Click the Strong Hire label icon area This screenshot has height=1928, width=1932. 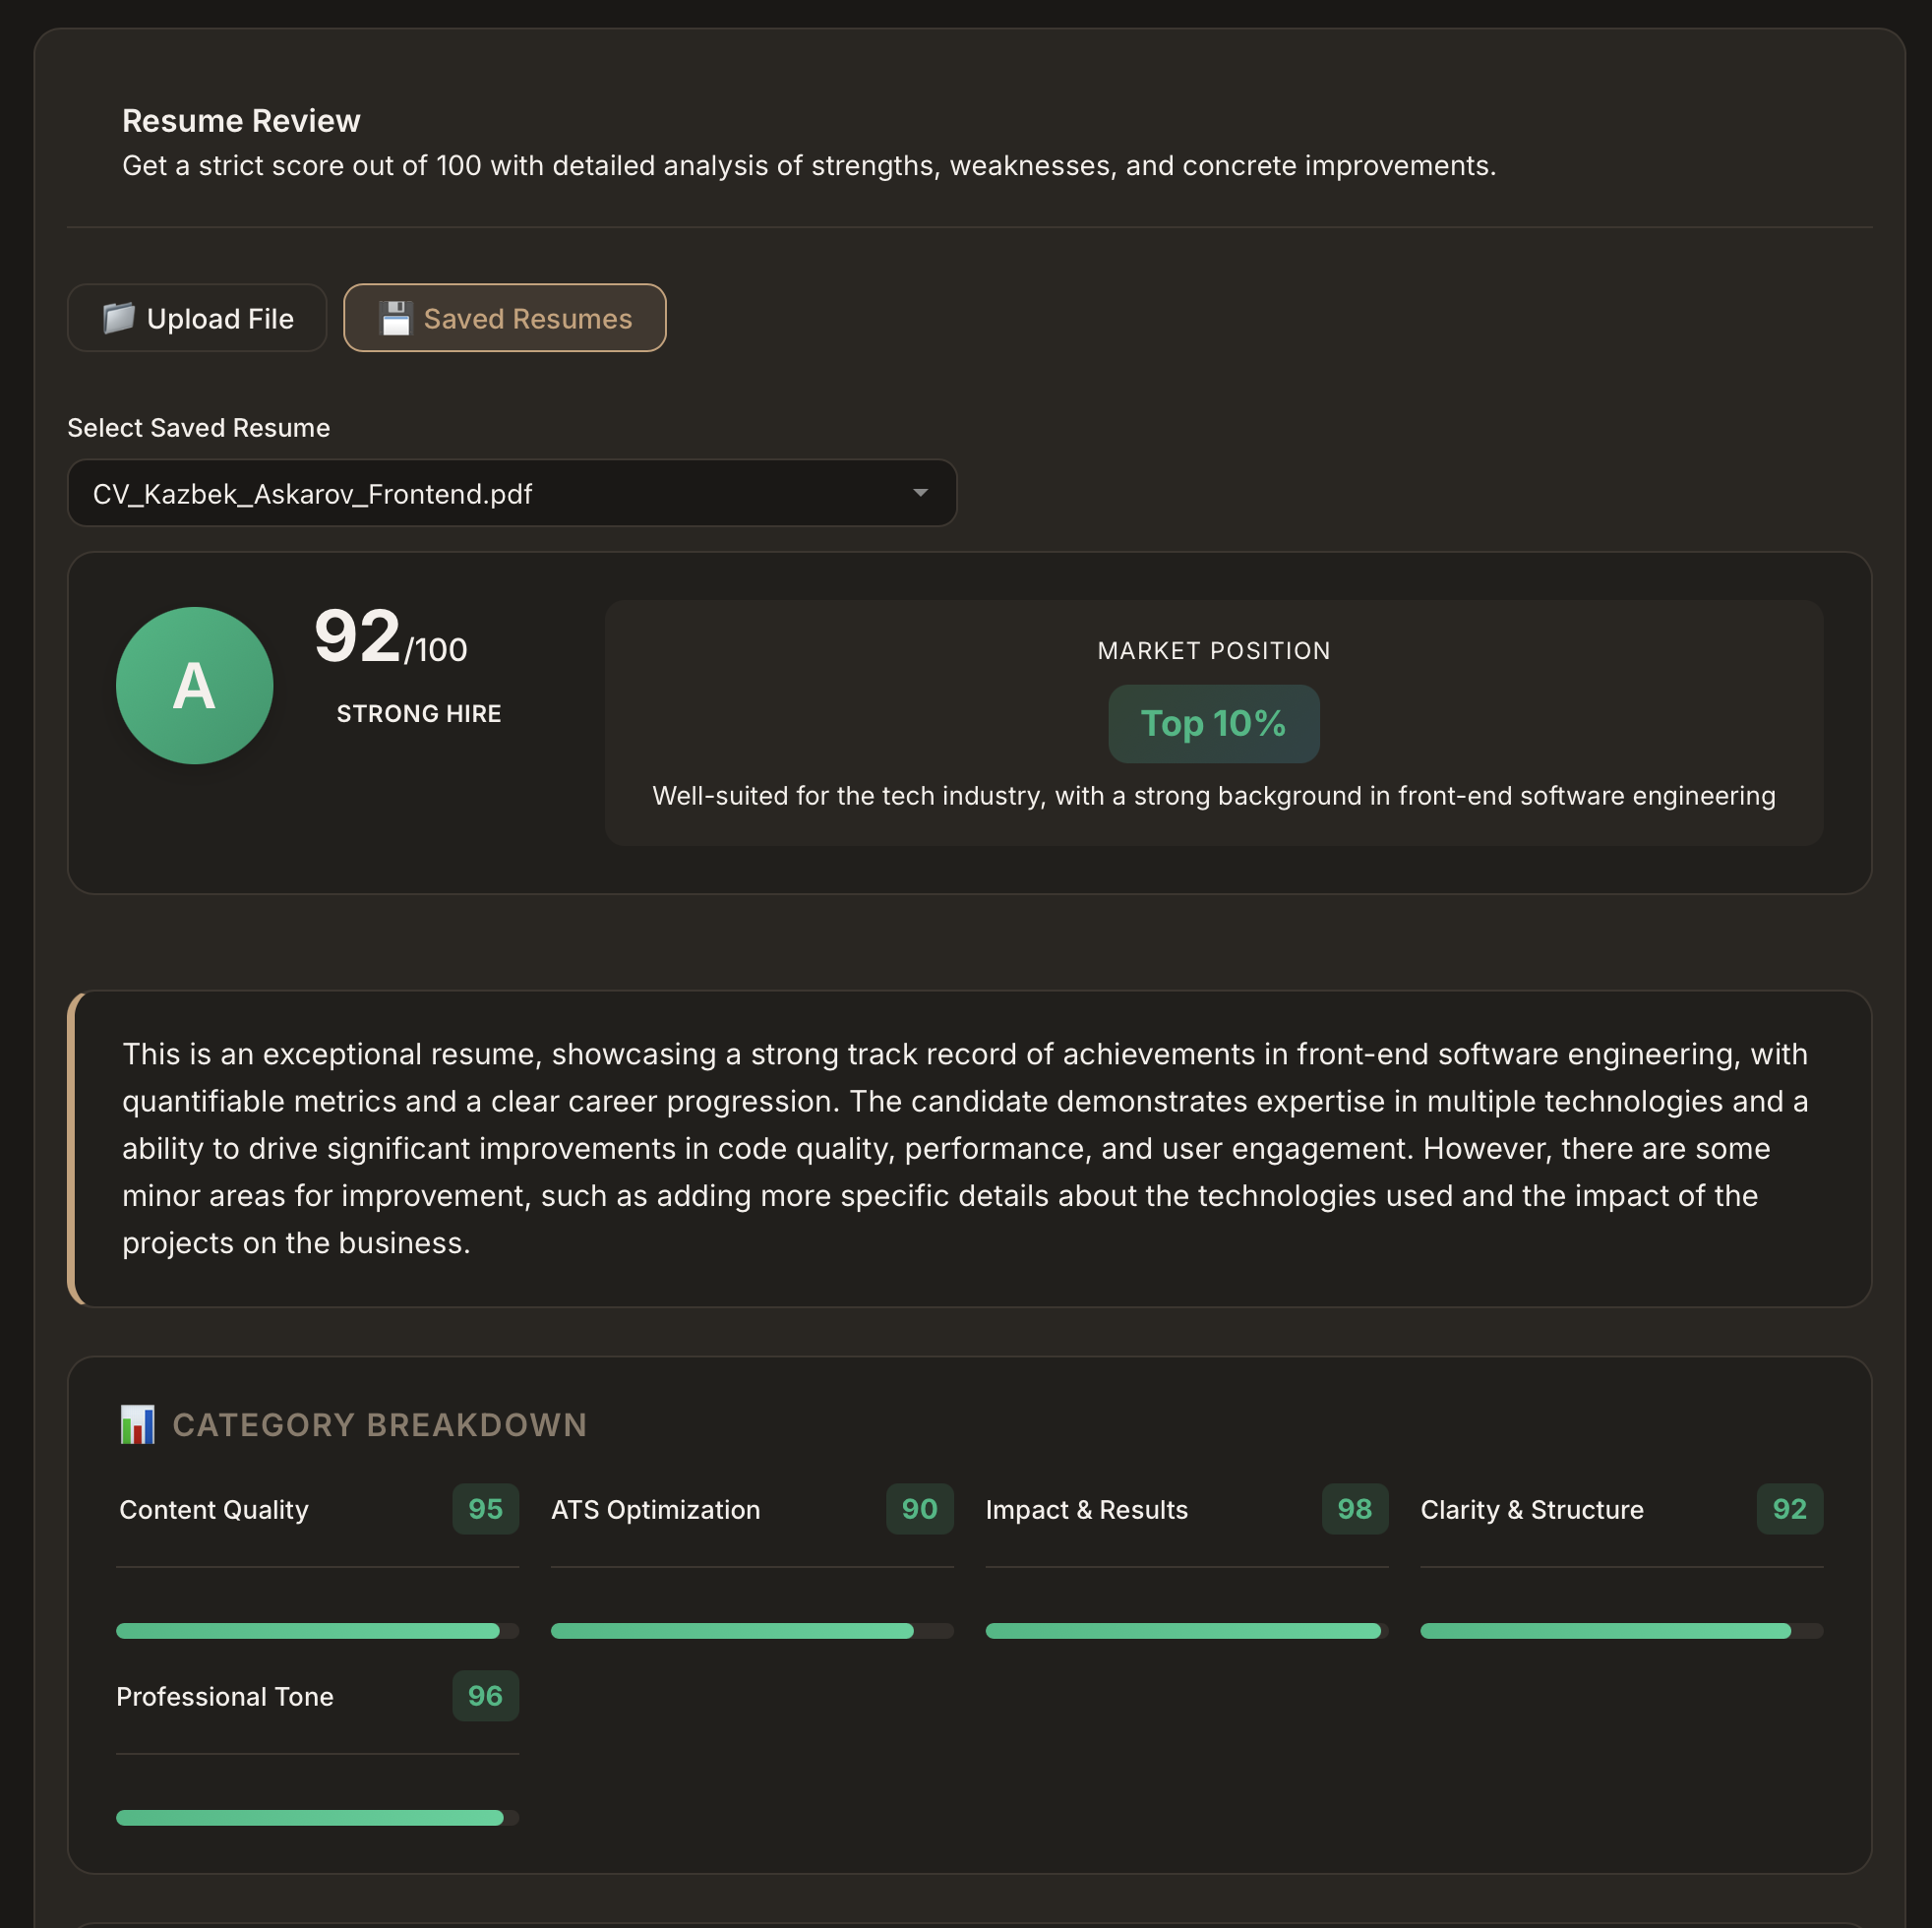(418, 713)
